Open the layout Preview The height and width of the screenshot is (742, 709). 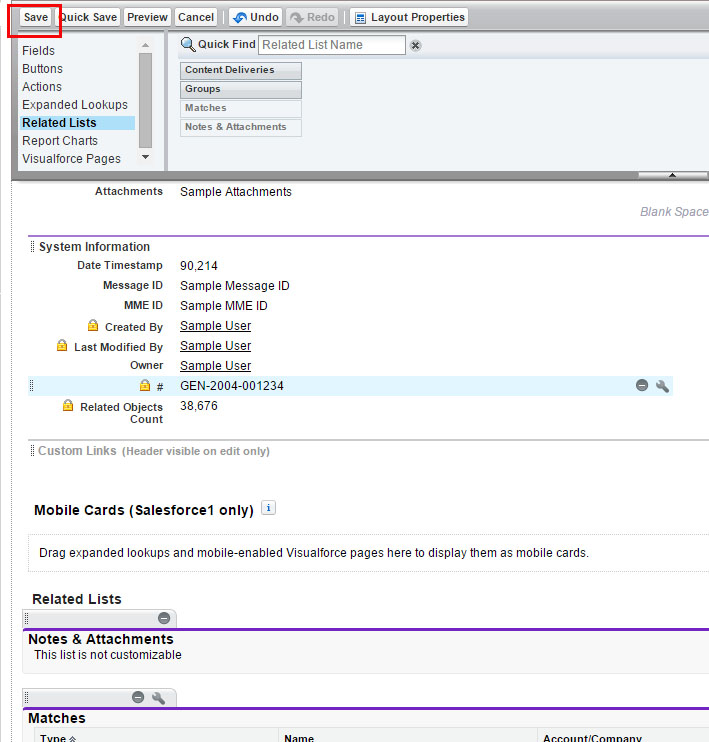pyautogui.click(x=147, y=17)
